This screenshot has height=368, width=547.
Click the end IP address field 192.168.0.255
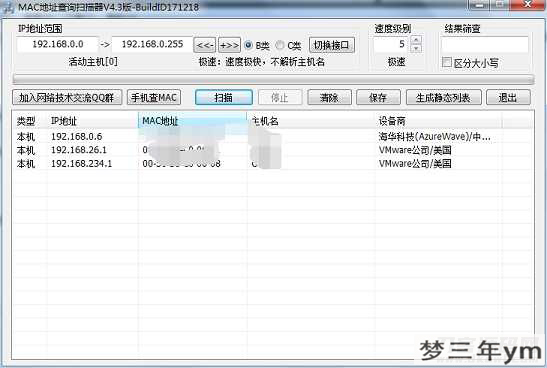click(x=152, y=44)
